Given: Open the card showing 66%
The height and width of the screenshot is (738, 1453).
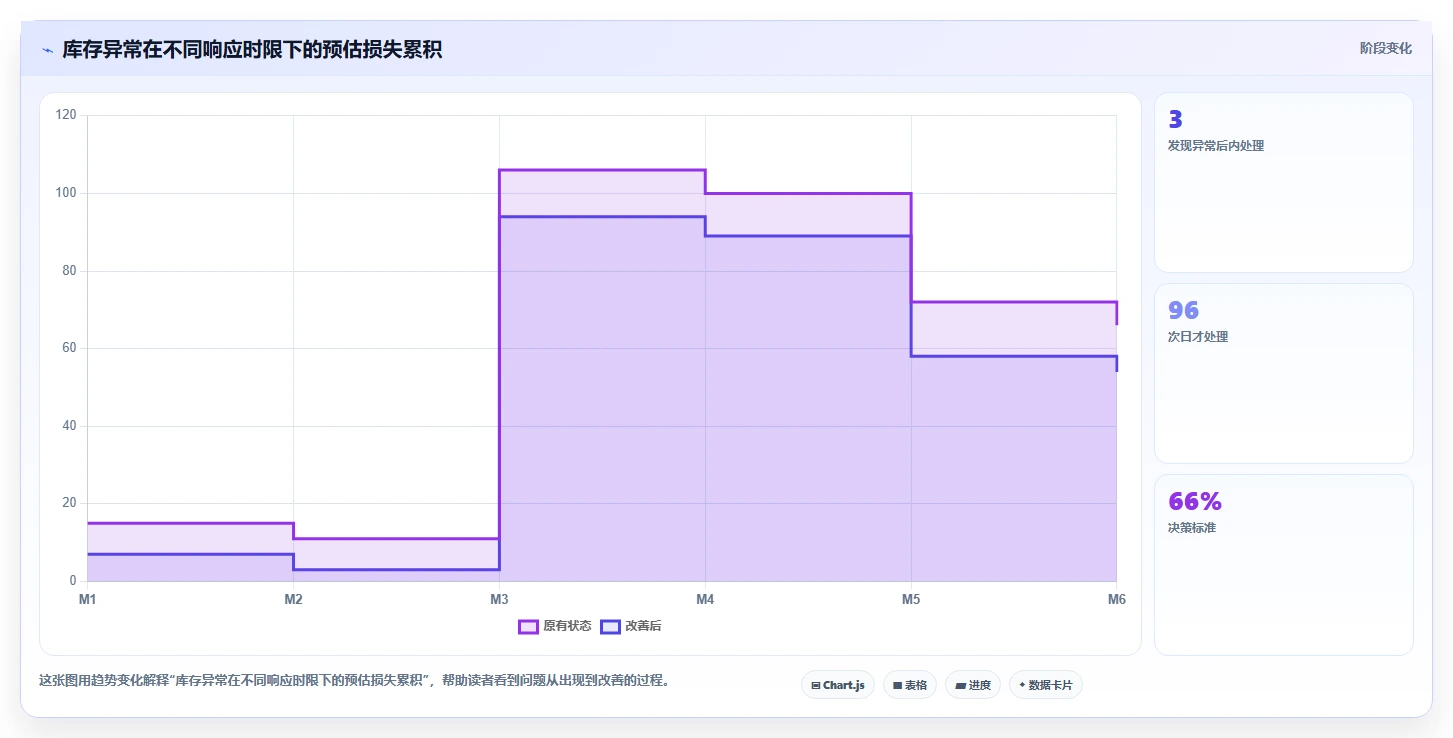Looking at the screenshot, I should tap(1283, 565).
